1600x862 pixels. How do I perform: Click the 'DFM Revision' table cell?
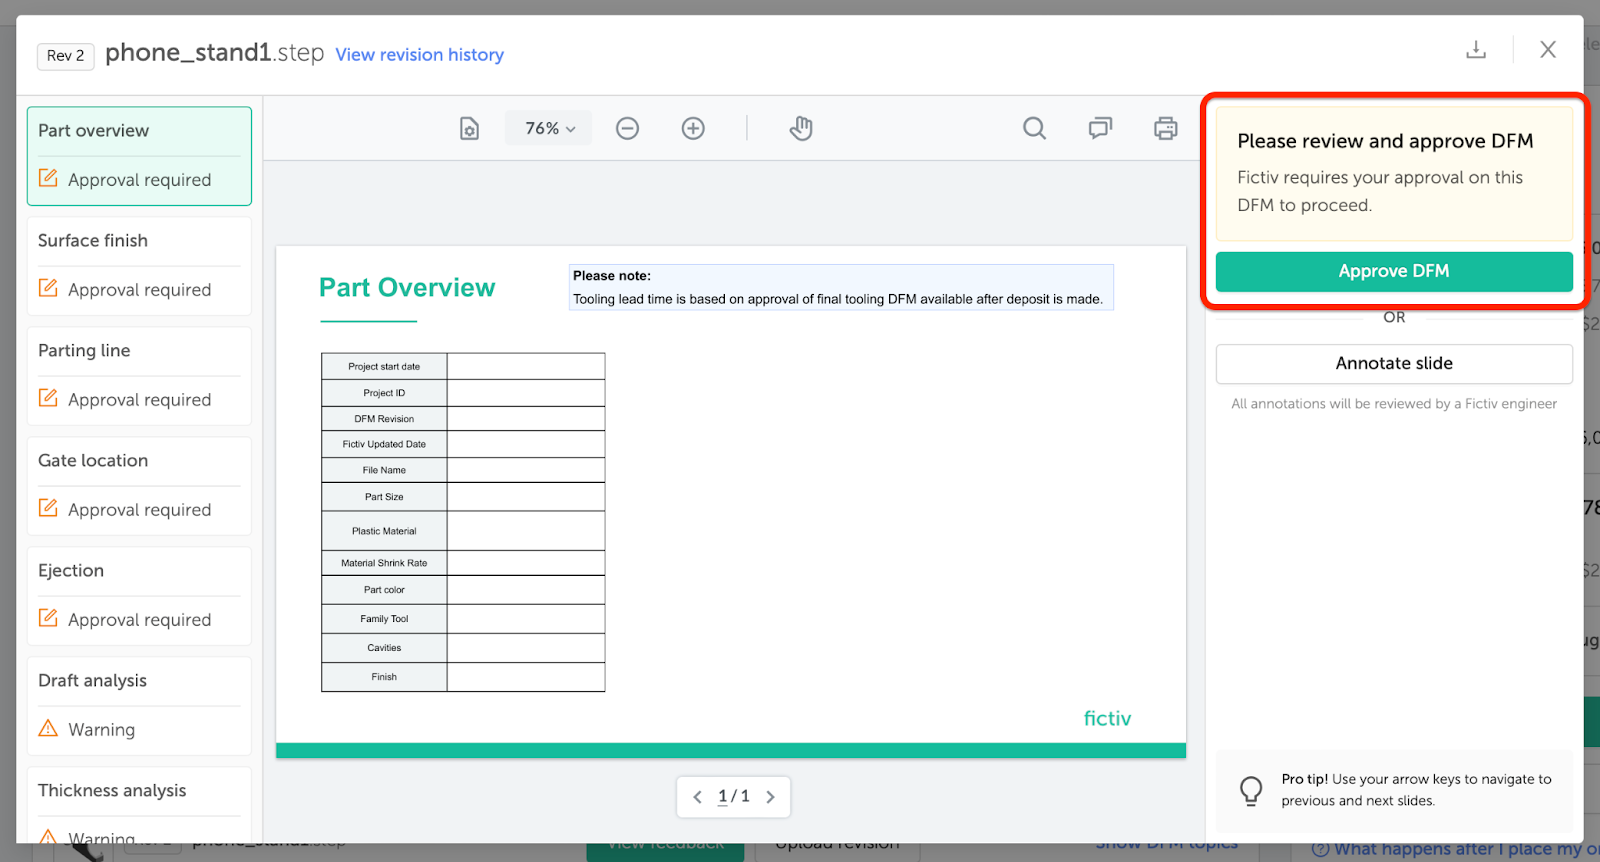[x=384, y=419]
